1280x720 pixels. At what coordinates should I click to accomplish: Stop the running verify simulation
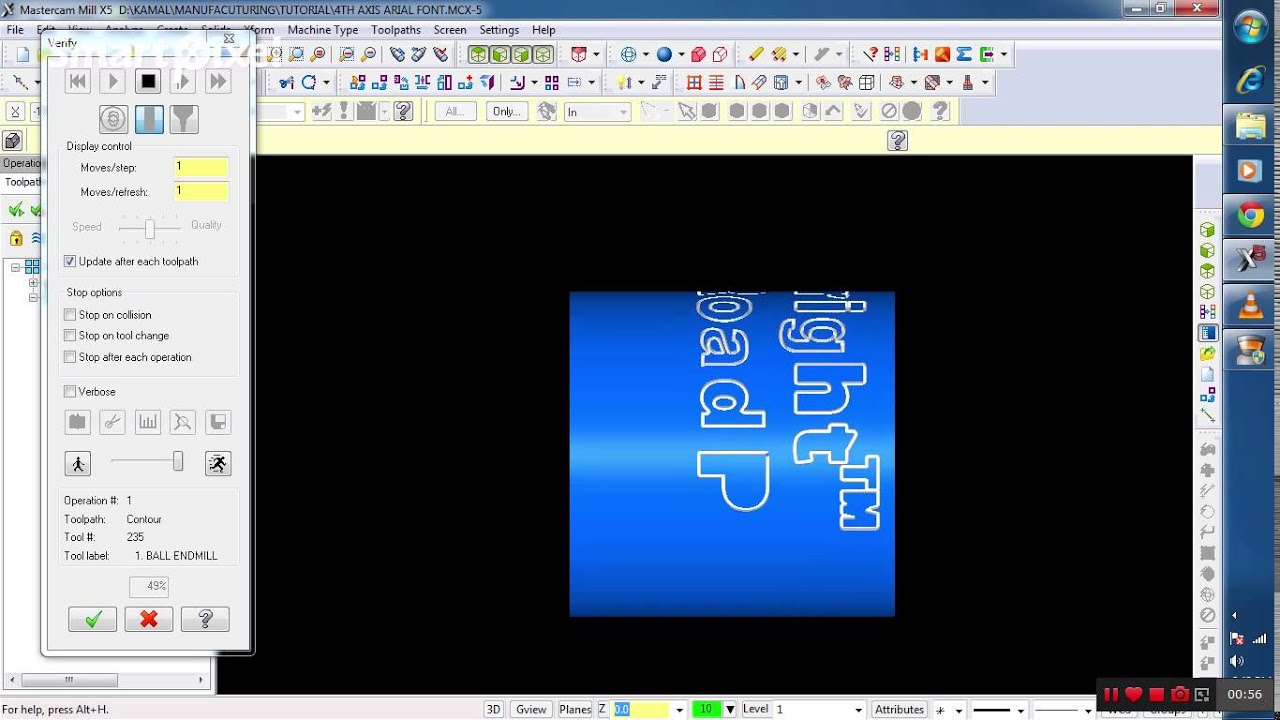pyautogui.click(x=148, y=82)
